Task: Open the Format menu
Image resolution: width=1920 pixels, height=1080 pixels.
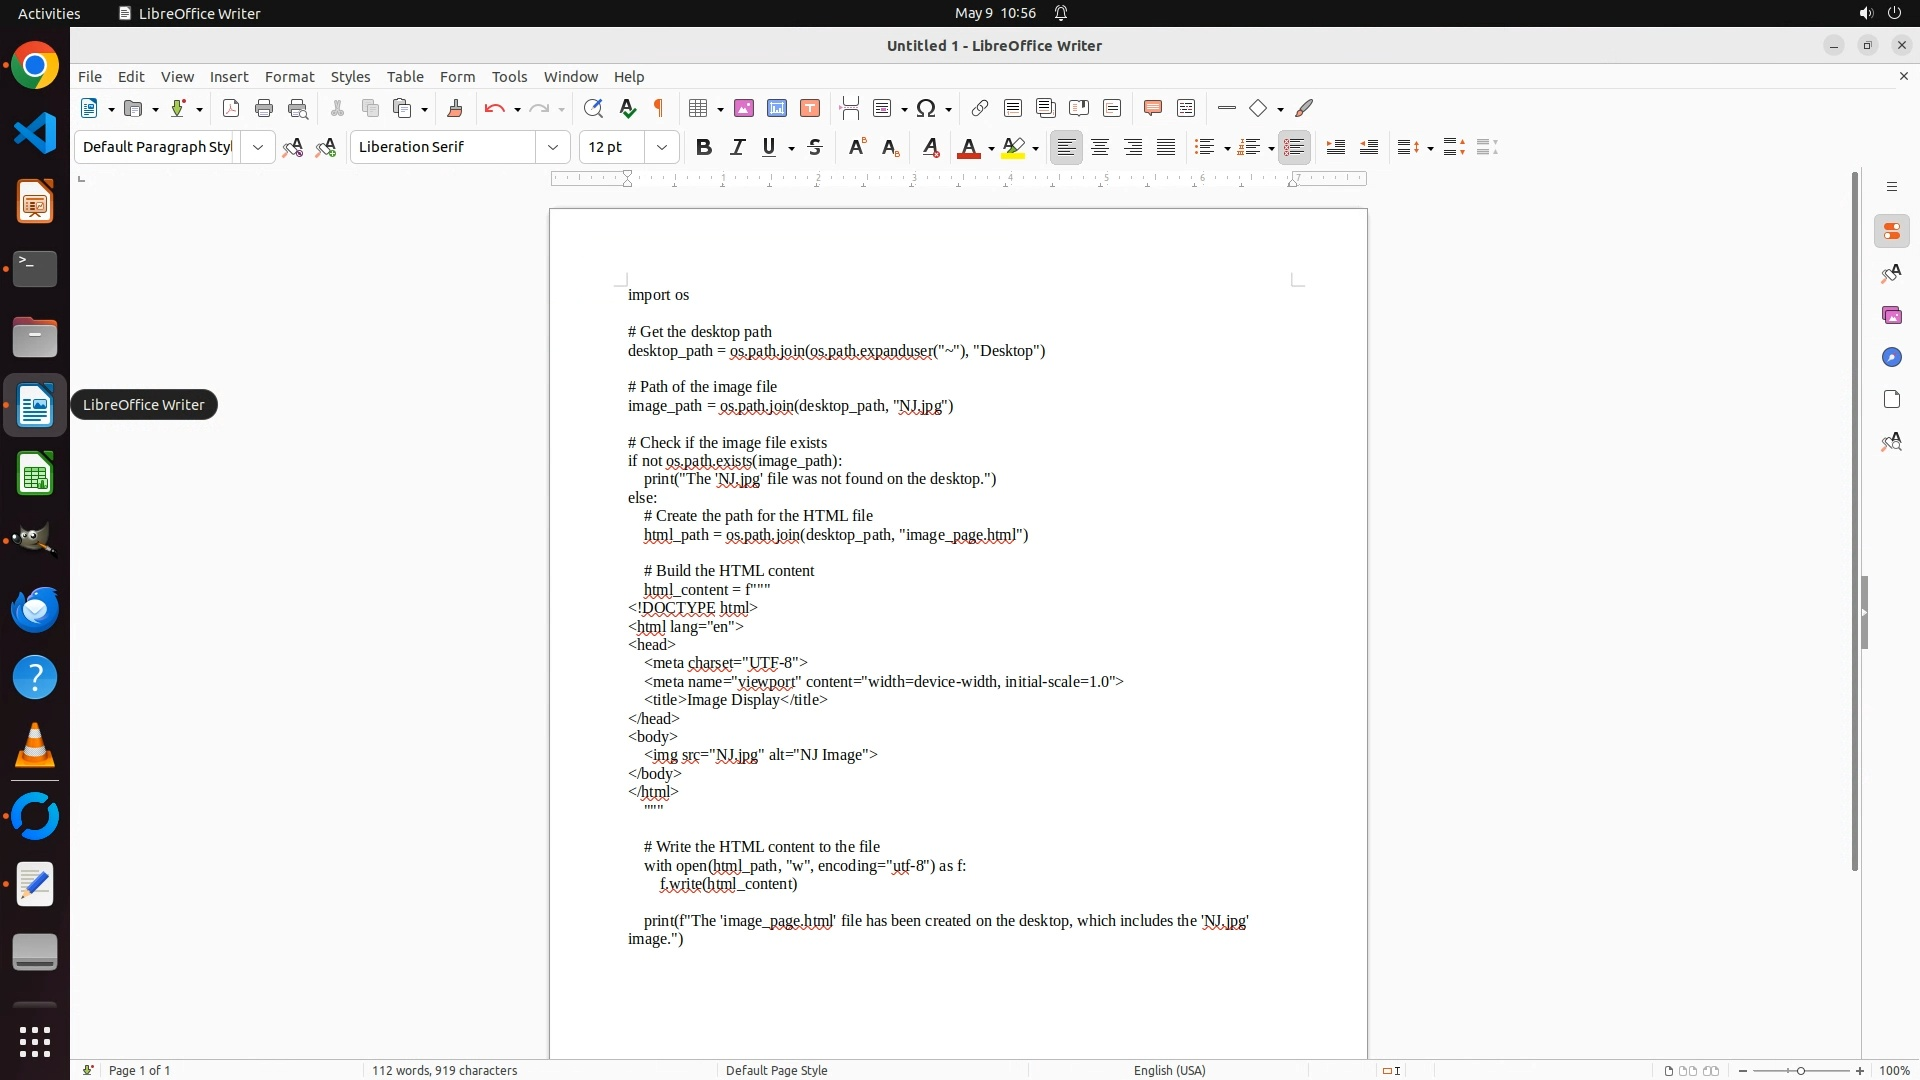Action: [x=289, y=77]
